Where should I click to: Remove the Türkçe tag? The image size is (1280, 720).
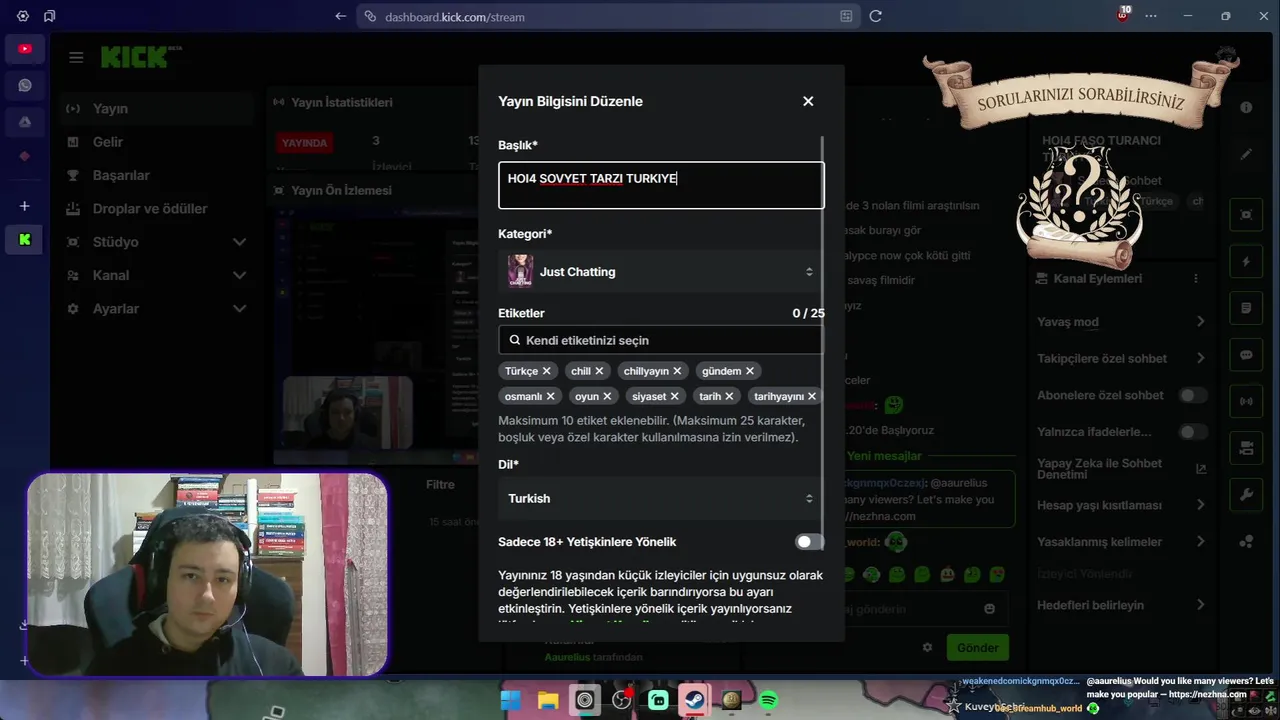[546, 371]
